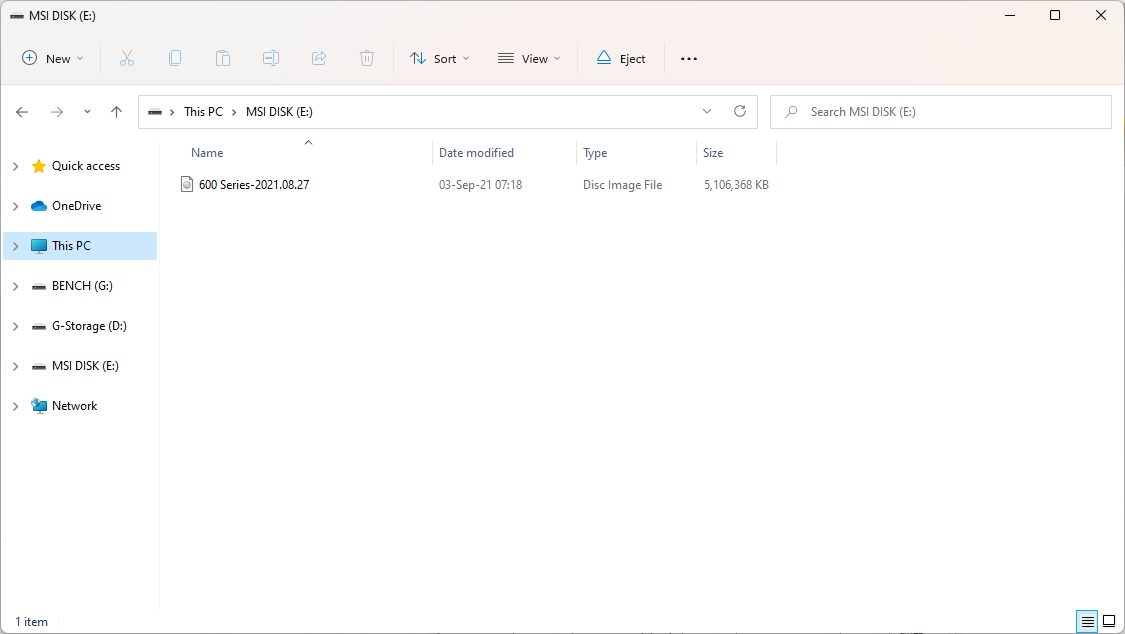Click the drive icon in address bar

tap(155, 112)
